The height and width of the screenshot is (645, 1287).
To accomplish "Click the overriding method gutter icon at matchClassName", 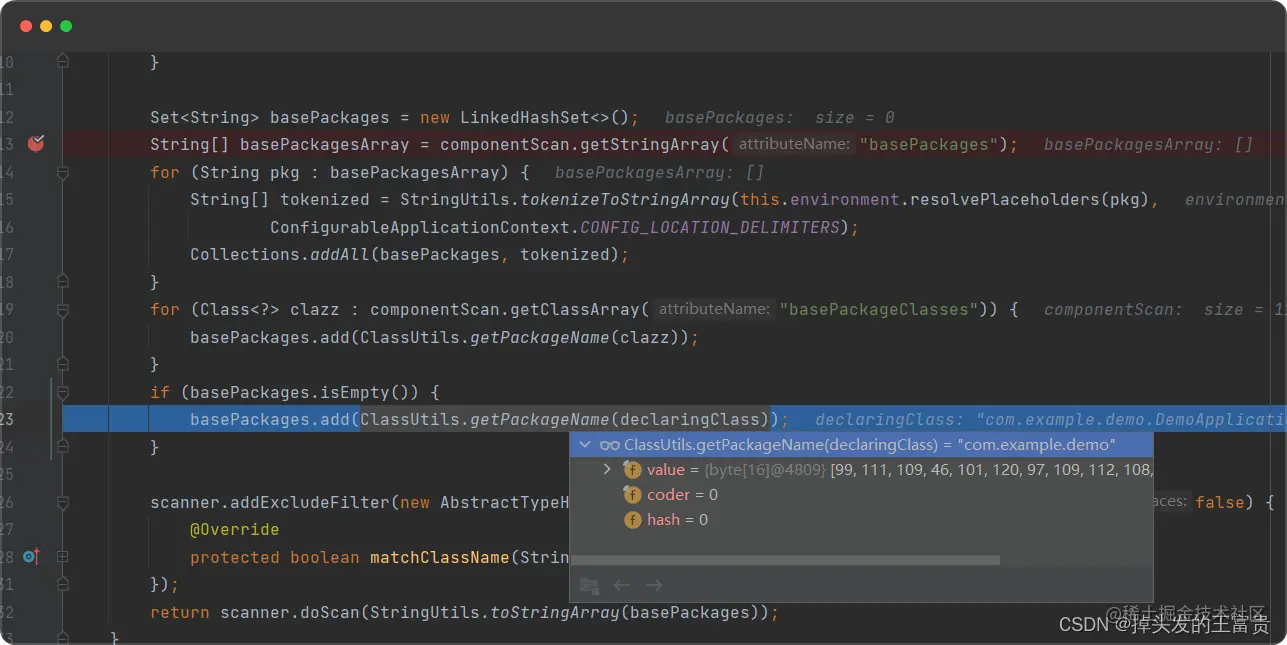I will (31, 556).
